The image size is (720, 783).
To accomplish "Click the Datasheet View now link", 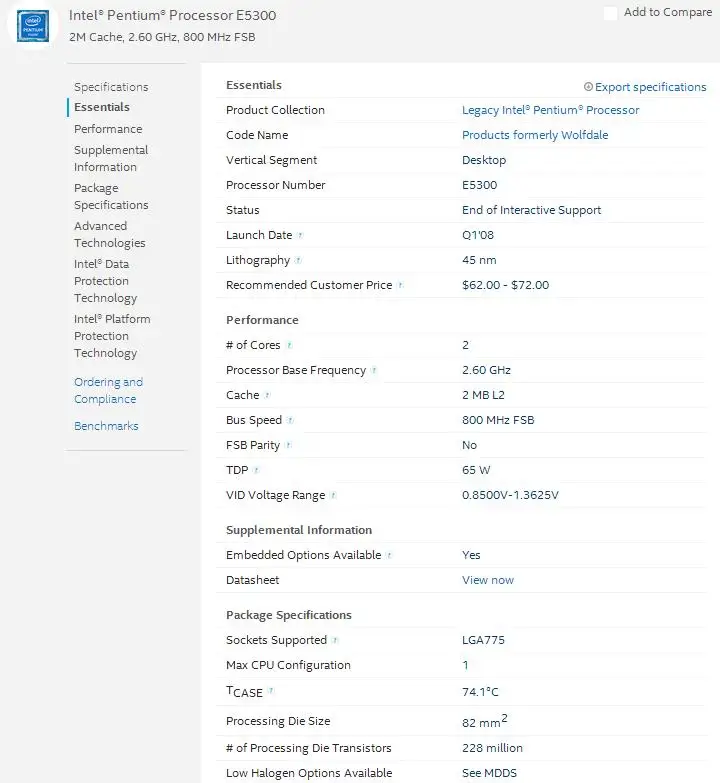I will coord(488,580).
